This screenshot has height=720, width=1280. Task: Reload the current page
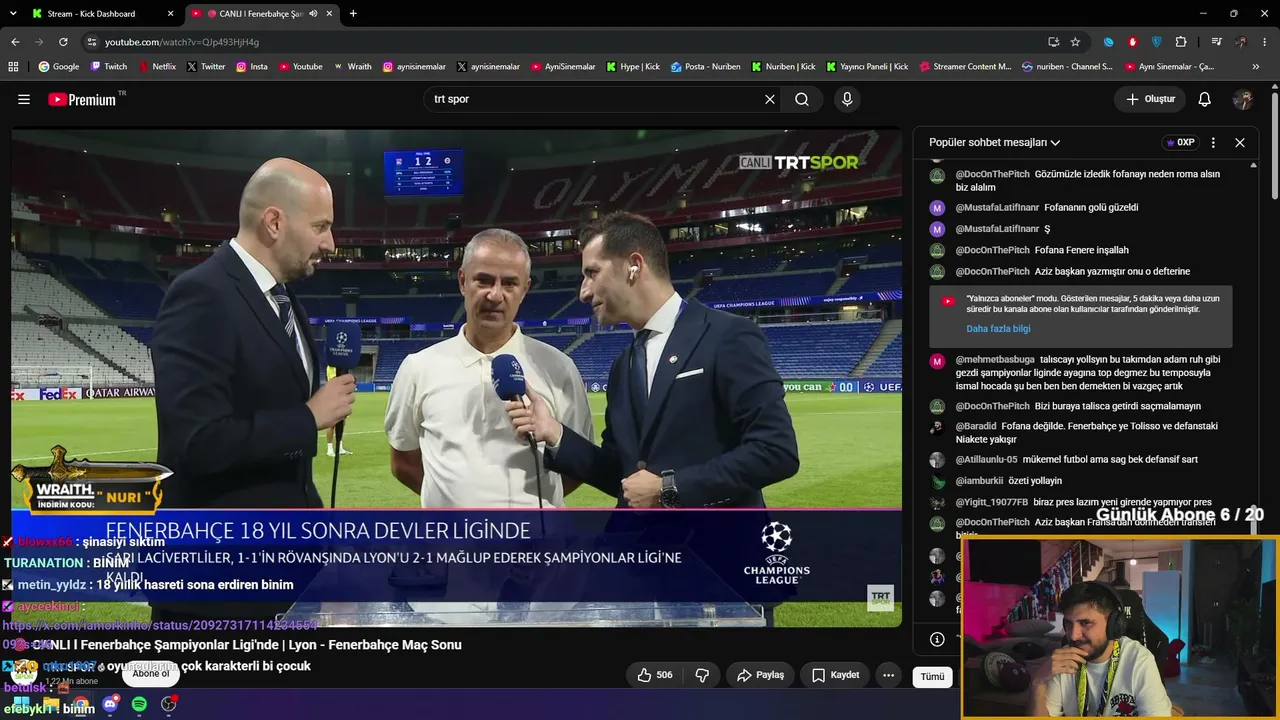pos(63,42)
